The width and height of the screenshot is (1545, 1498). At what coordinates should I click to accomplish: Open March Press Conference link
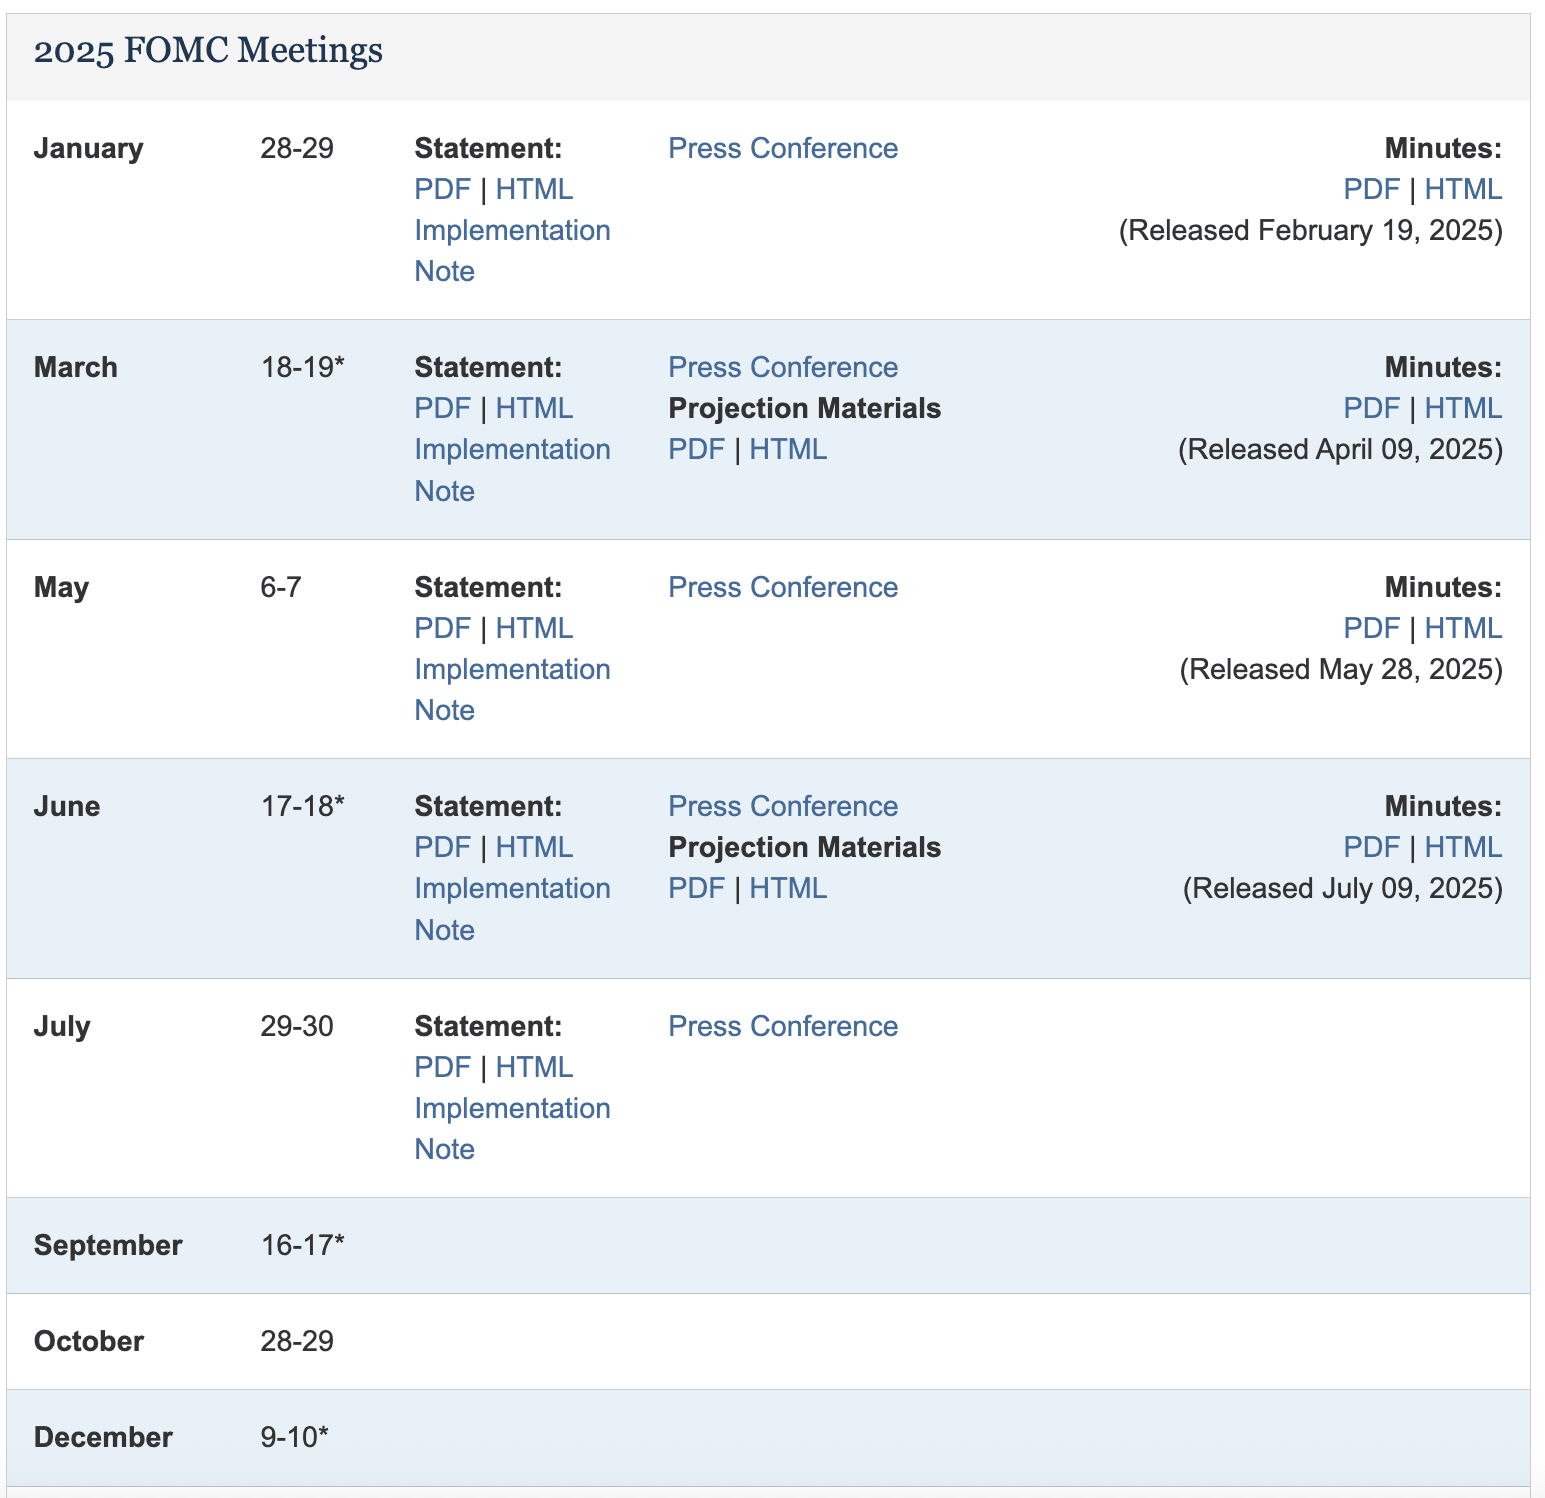coord(783,367)
